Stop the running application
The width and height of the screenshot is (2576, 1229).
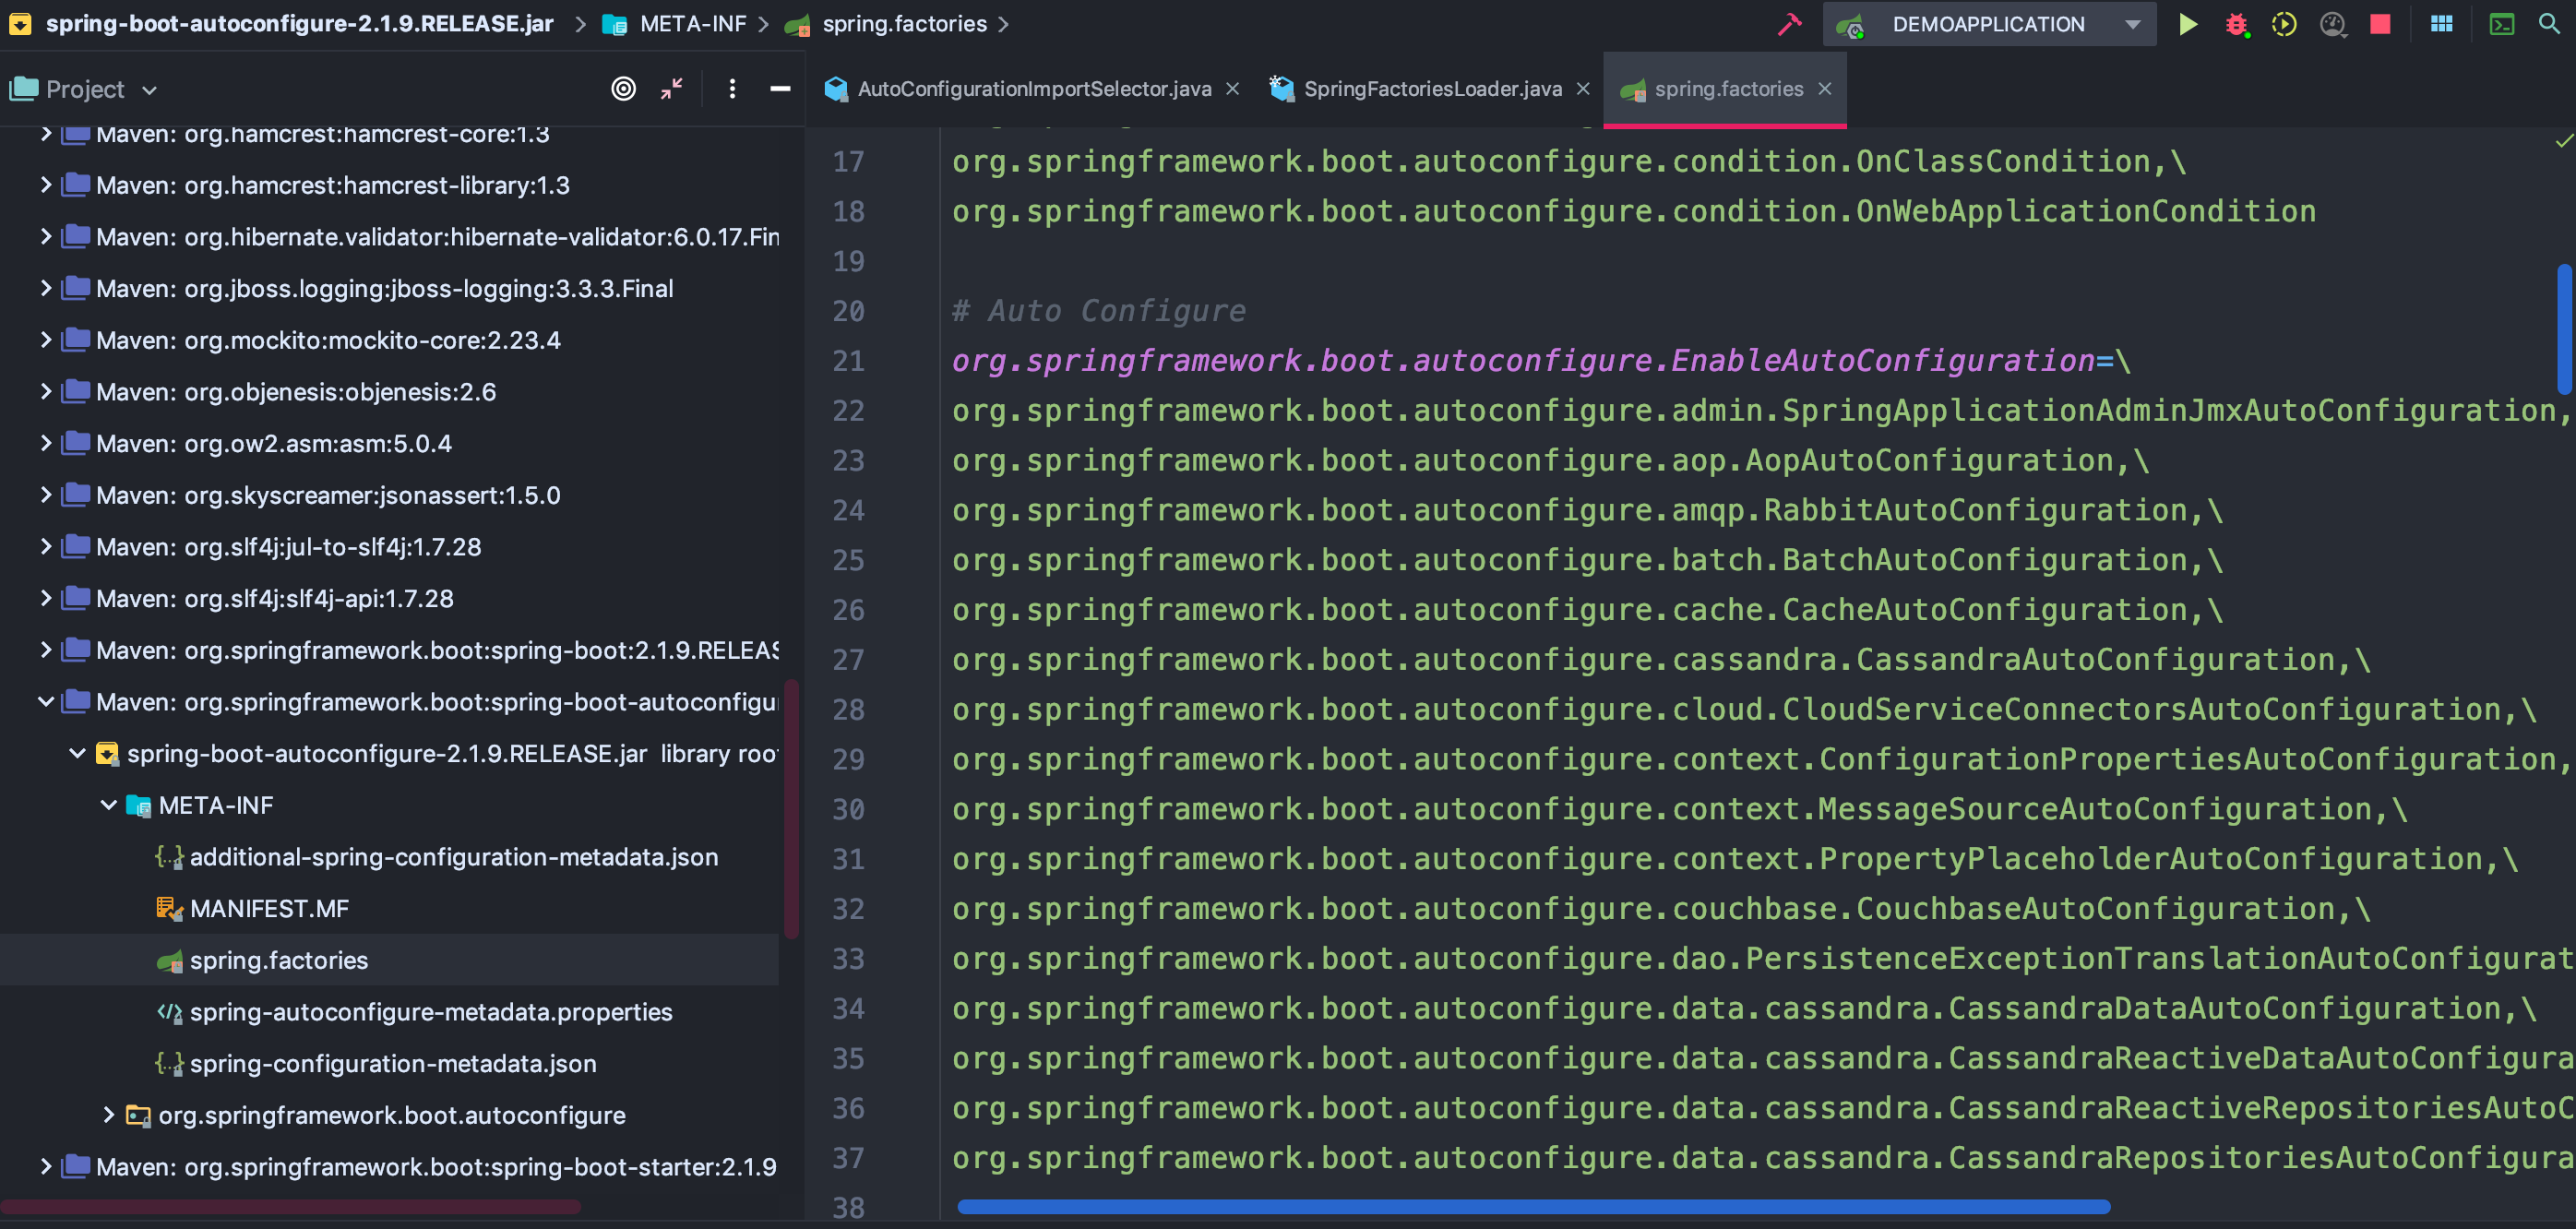[2381, 24]
